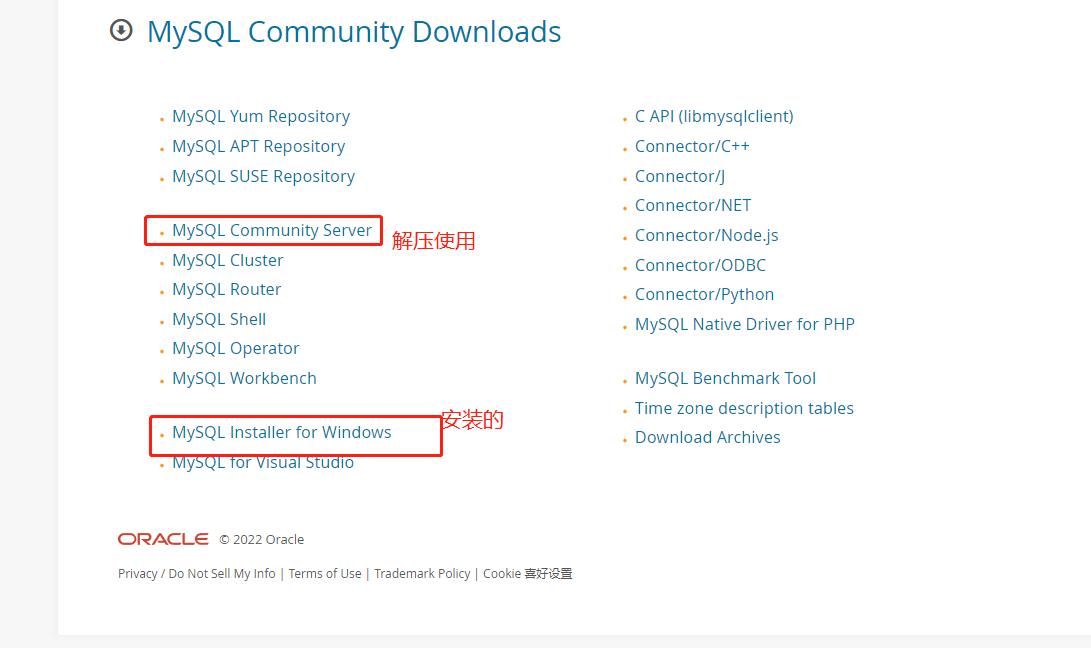Open the MySQL Native Driver for PHP link
Screen dimensions: 1091x648
[745, 324]
